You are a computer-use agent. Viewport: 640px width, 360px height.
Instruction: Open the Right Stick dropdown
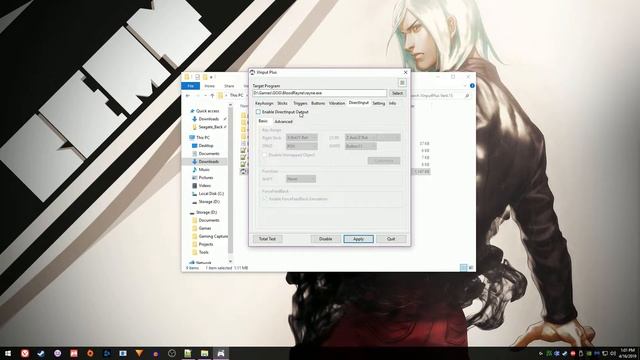302,138
